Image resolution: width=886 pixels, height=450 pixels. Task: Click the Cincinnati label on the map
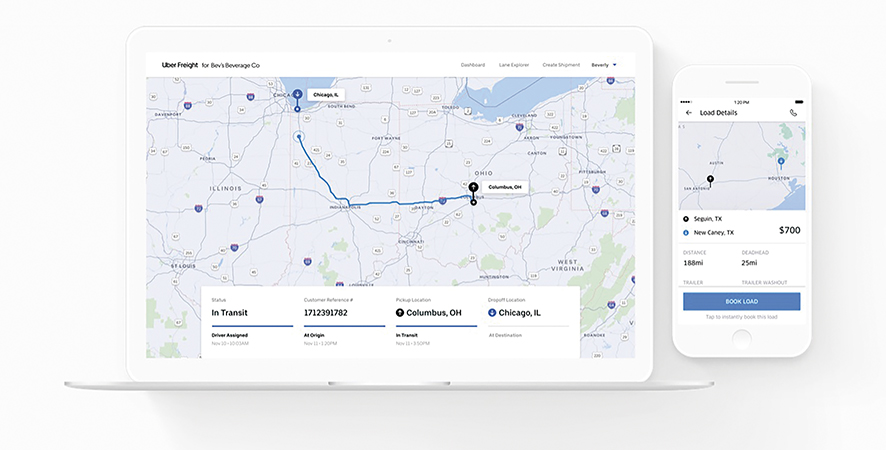411,241
